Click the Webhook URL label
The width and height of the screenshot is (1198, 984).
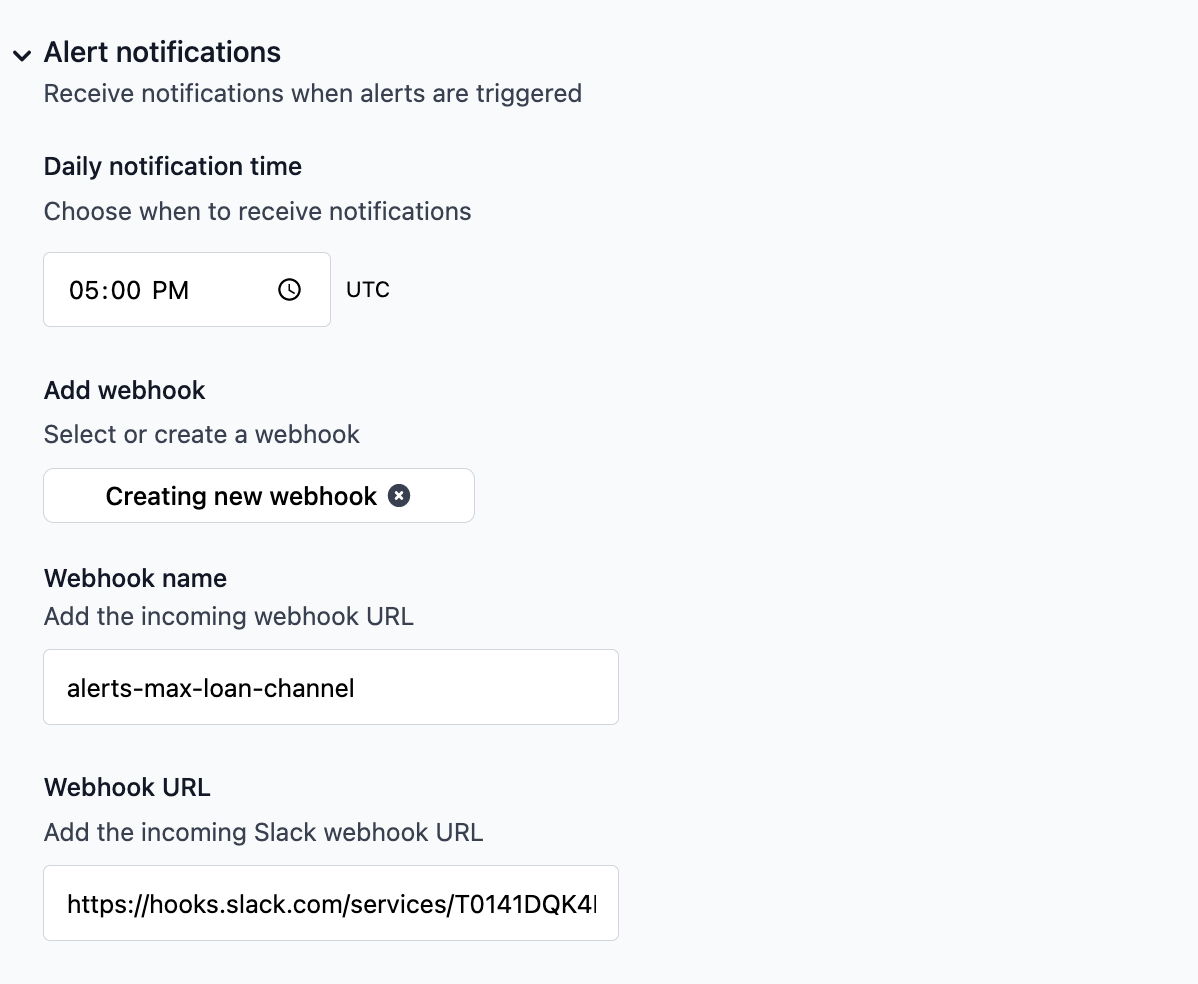point(127,787)
